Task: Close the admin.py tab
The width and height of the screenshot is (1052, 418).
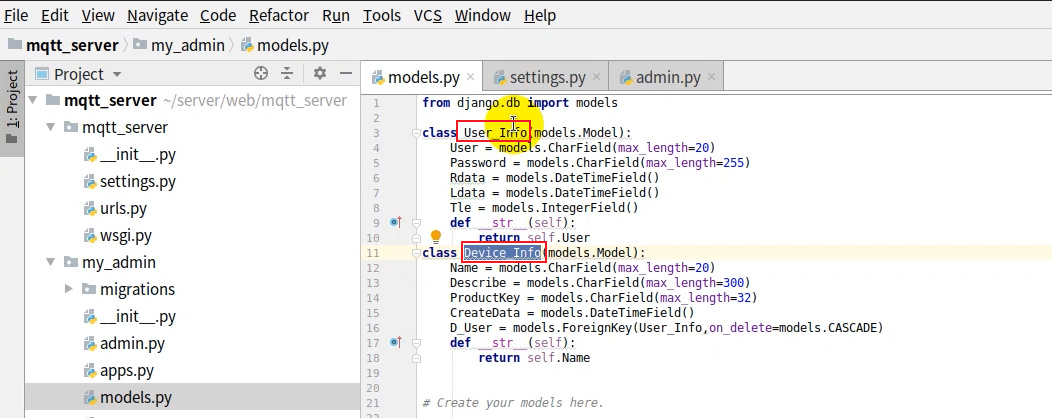Action: click(x=711, y=77)
